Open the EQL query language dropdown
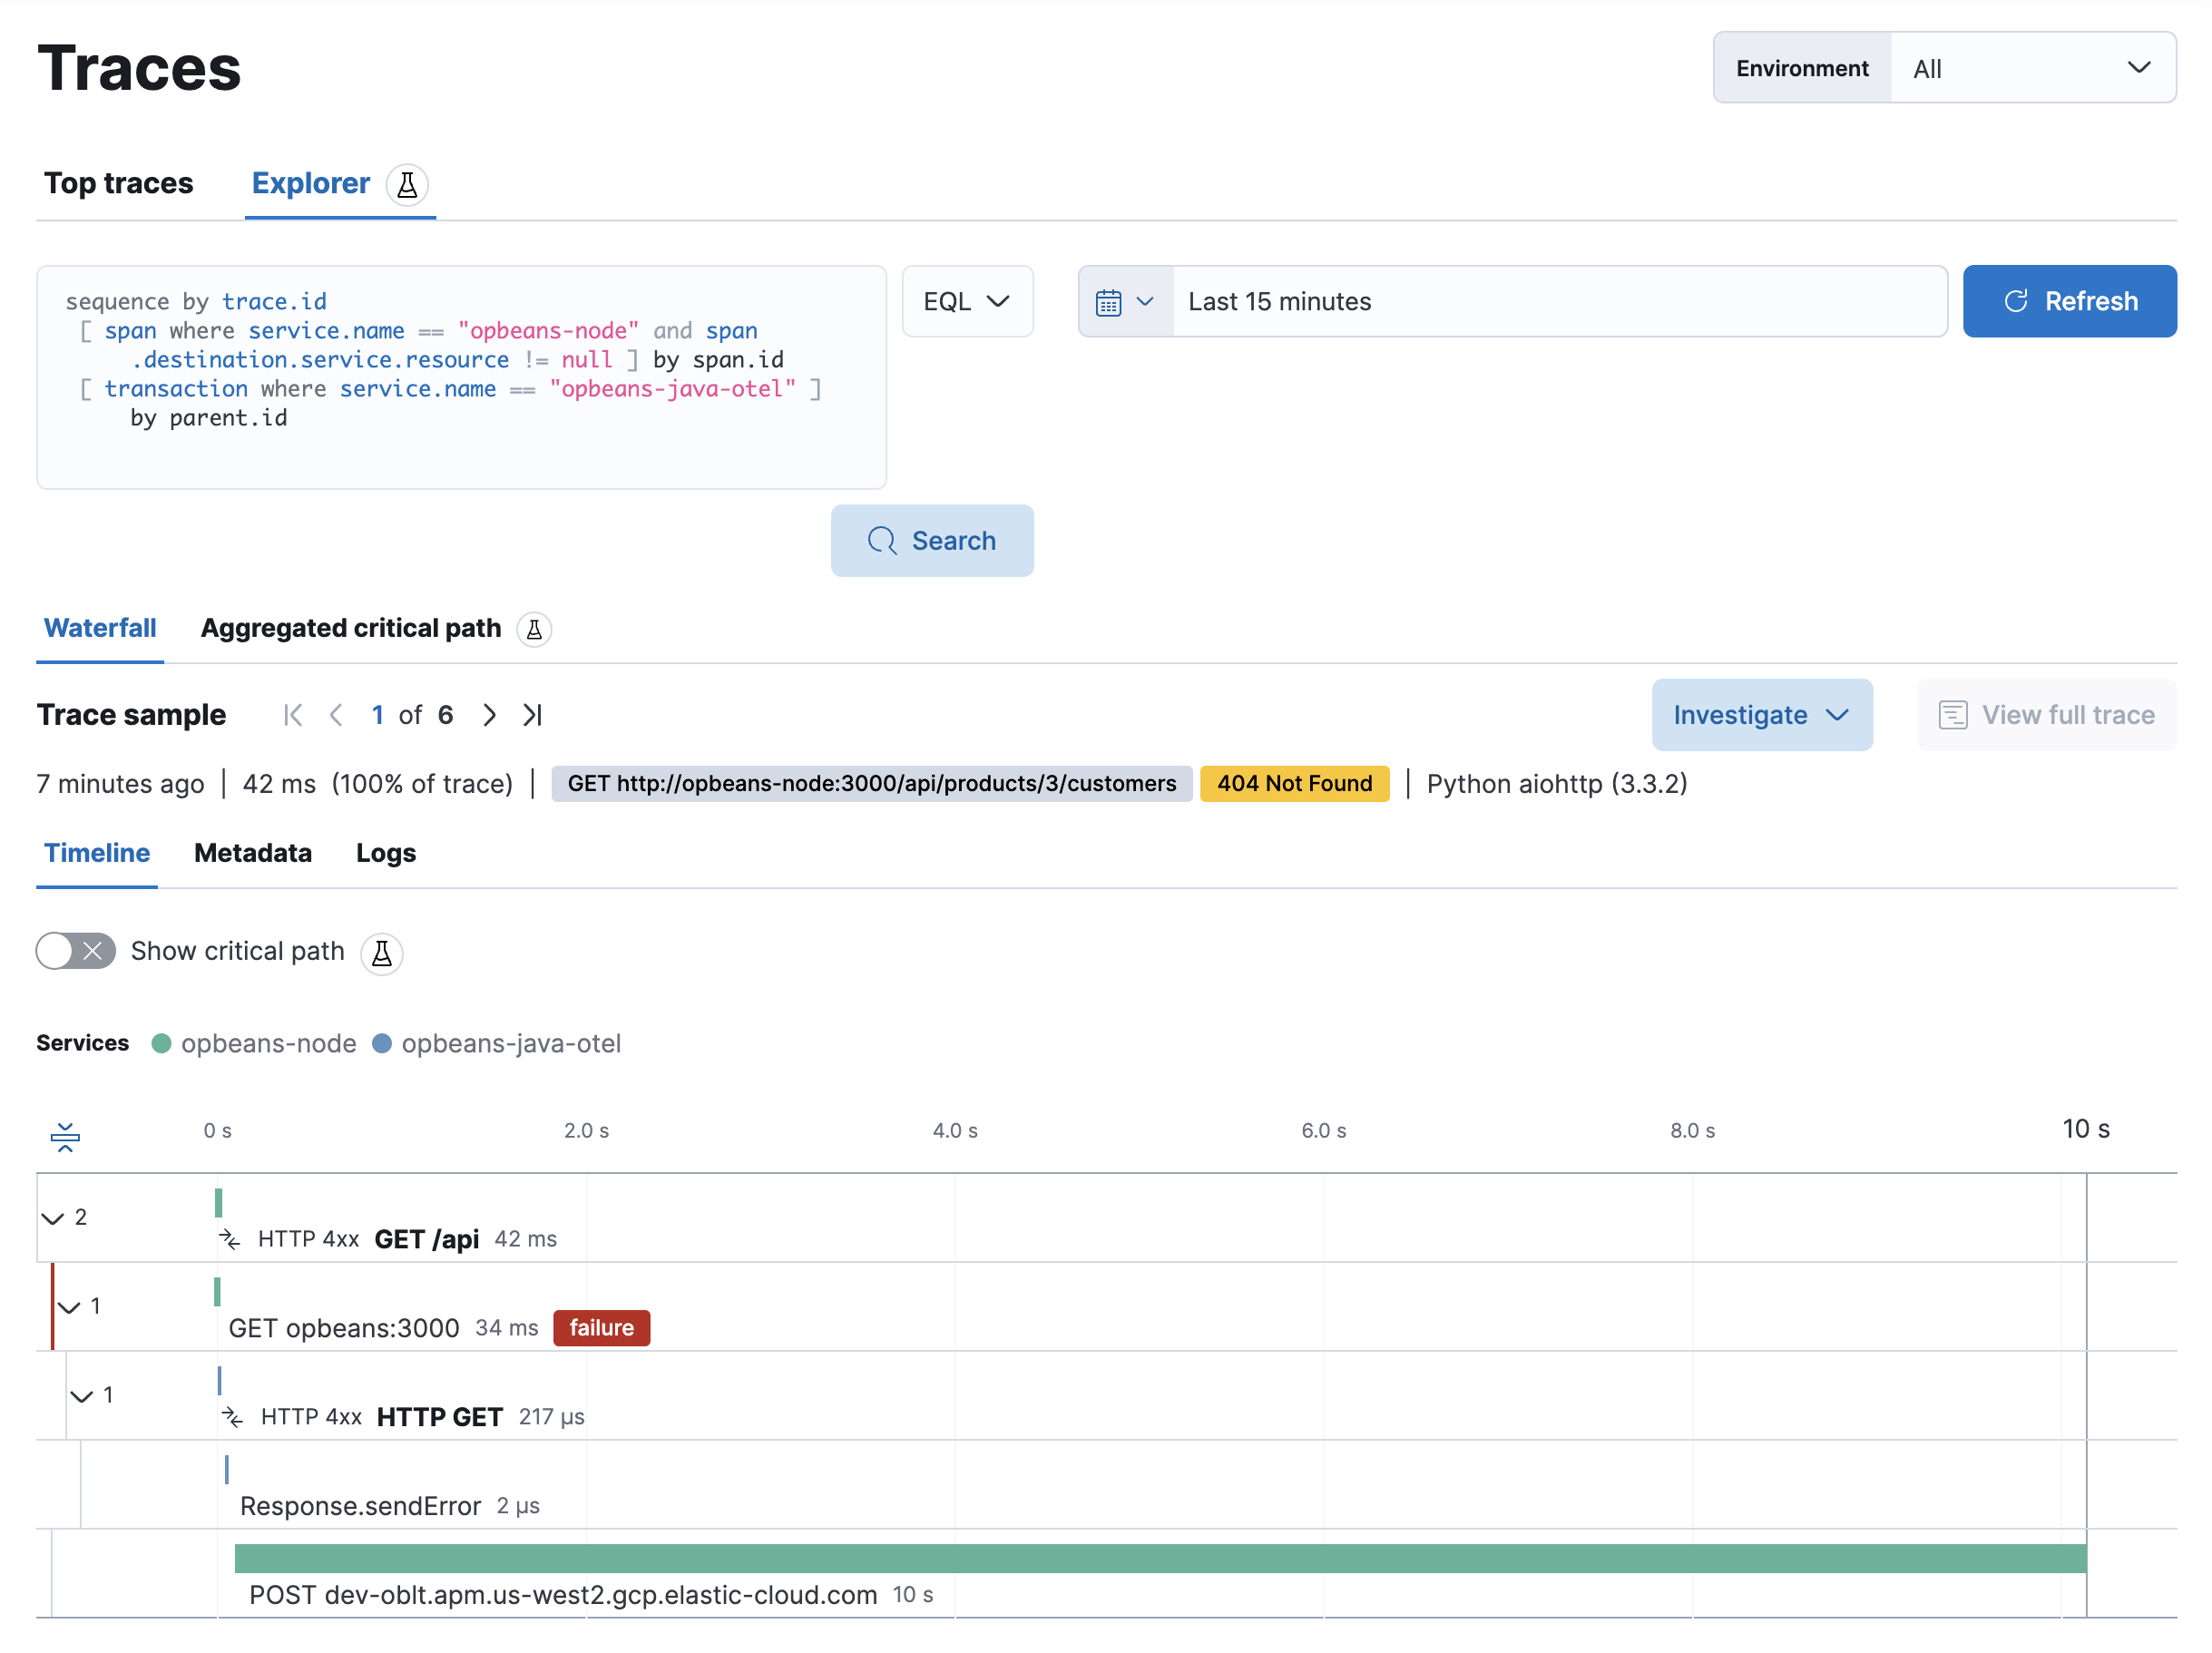Viewport: 2212px width, 1653px height. click(x=966, y=302)
